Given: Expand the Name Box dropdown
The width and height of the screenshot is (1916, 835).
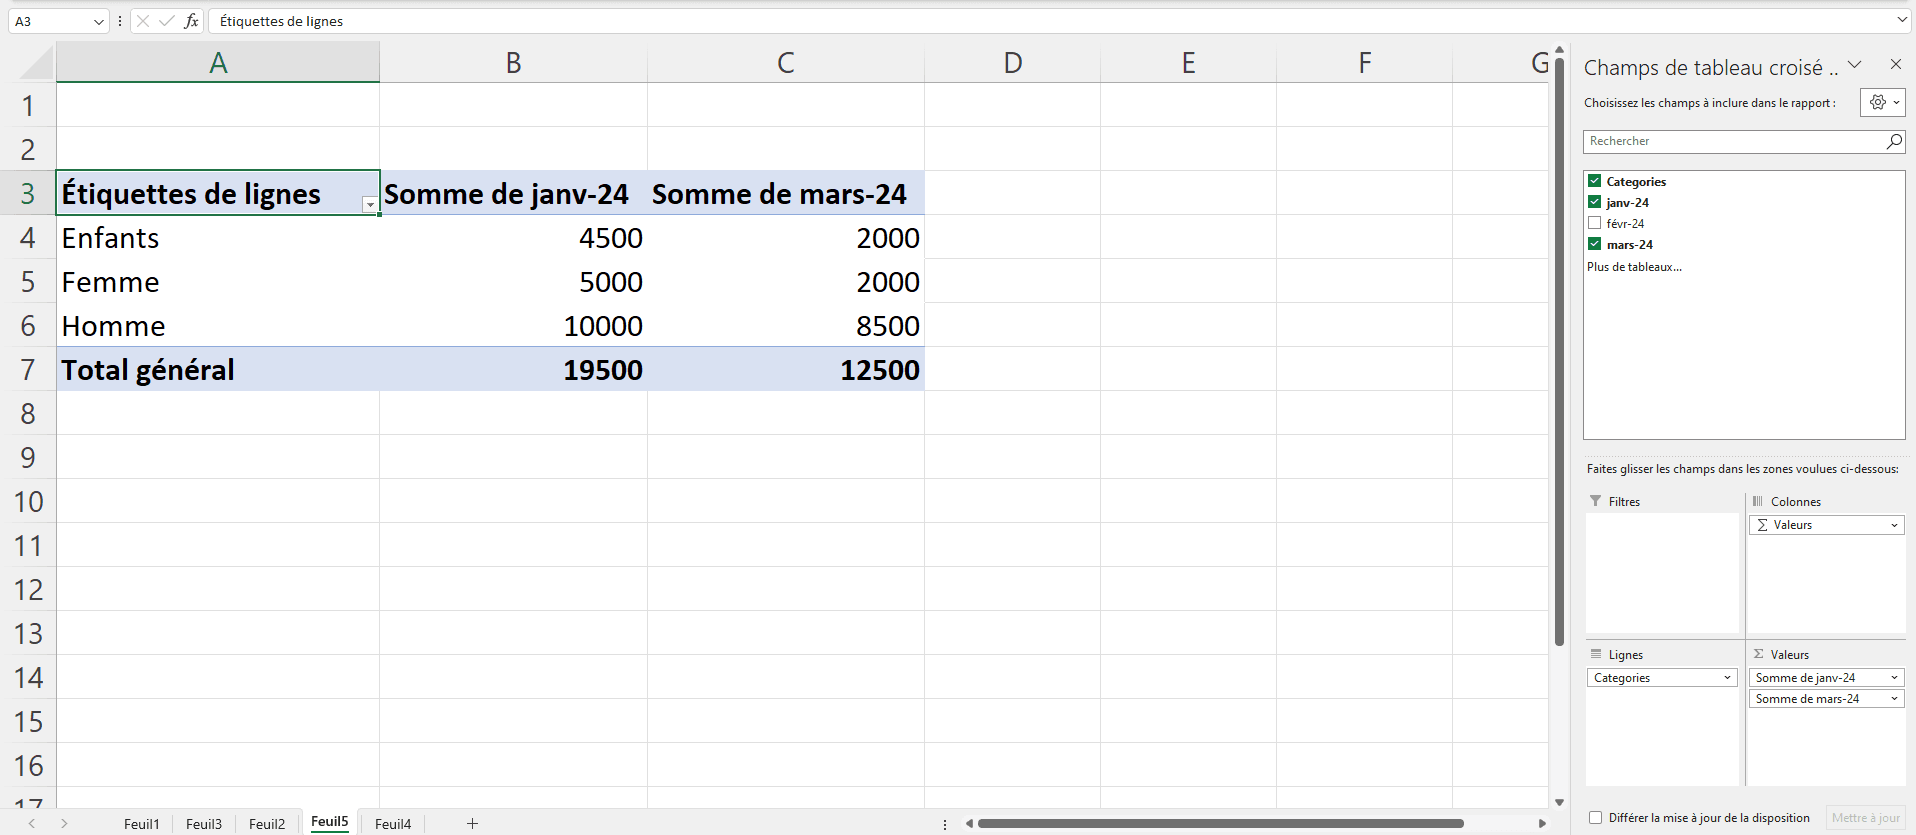Looking at the screenshot, I should [98, 21].
